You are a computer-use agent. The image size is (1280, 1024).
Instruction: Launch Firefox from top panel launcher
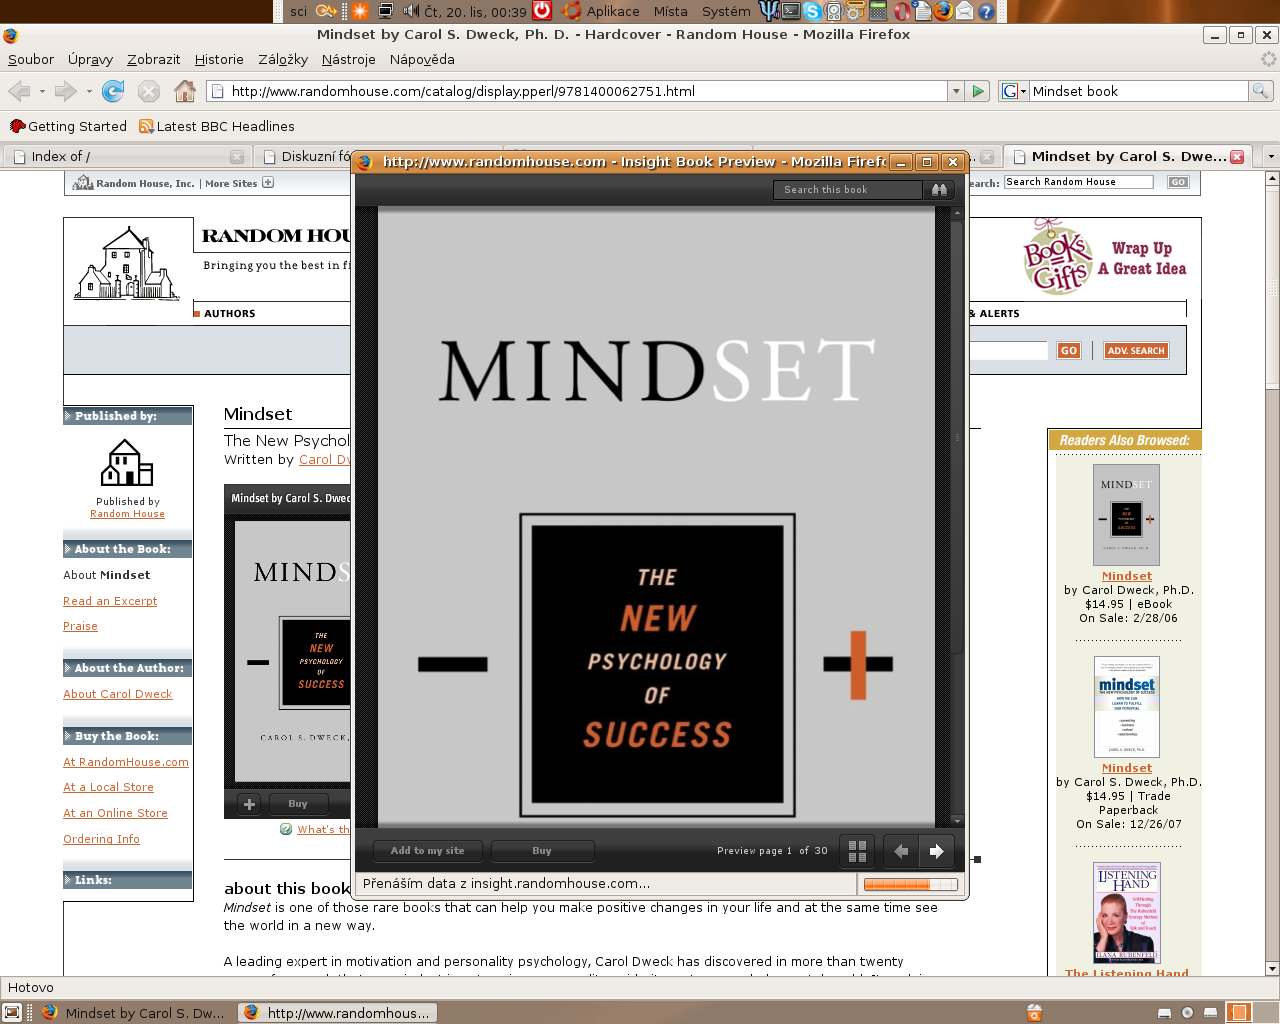[943, 11]
